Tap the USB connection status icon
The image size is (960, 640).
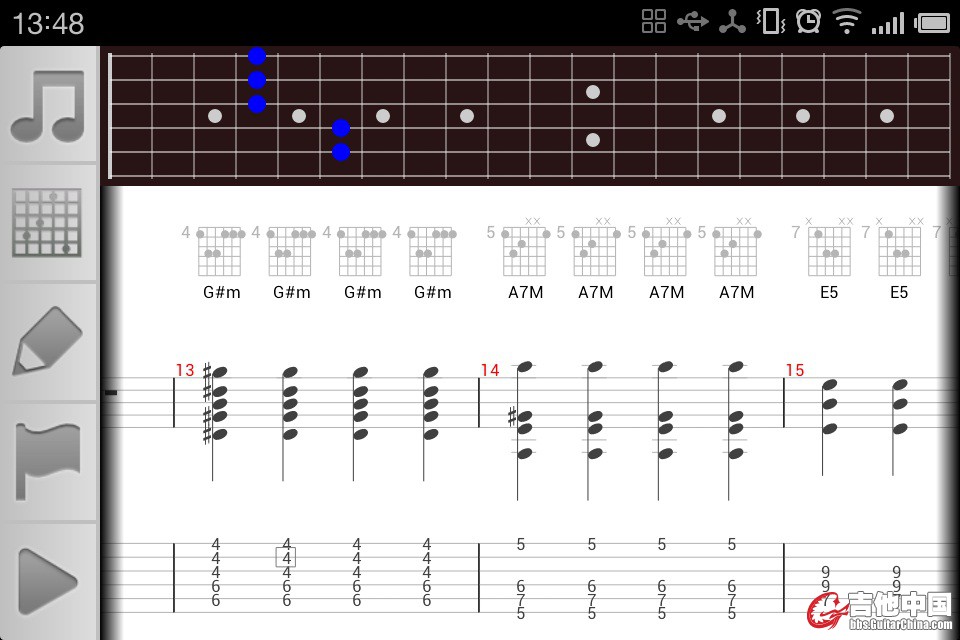(692, 21)
